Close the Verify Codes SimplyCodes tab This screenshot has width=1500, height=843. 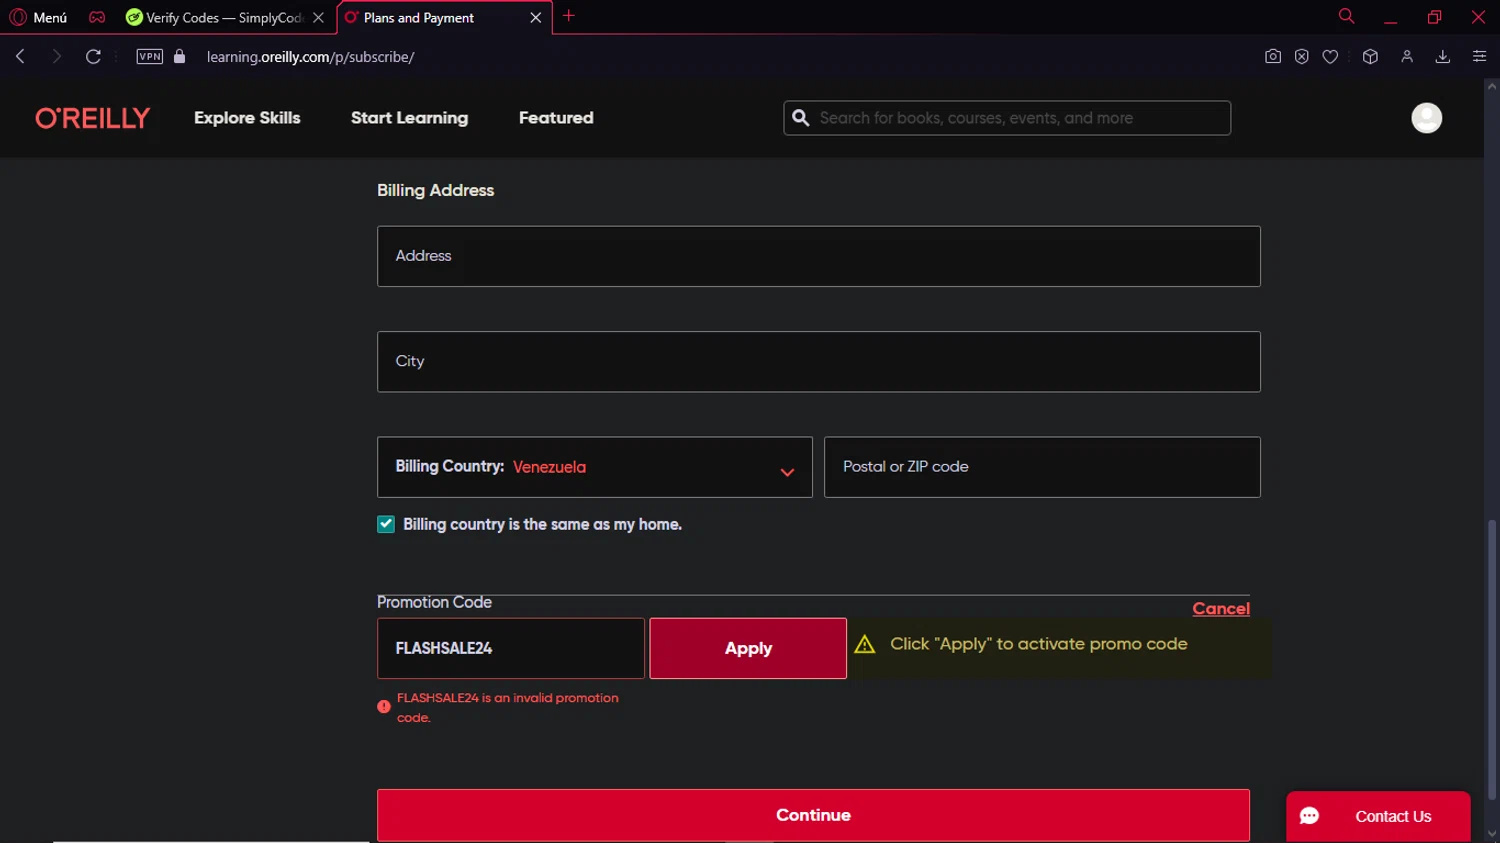[318, 18]
